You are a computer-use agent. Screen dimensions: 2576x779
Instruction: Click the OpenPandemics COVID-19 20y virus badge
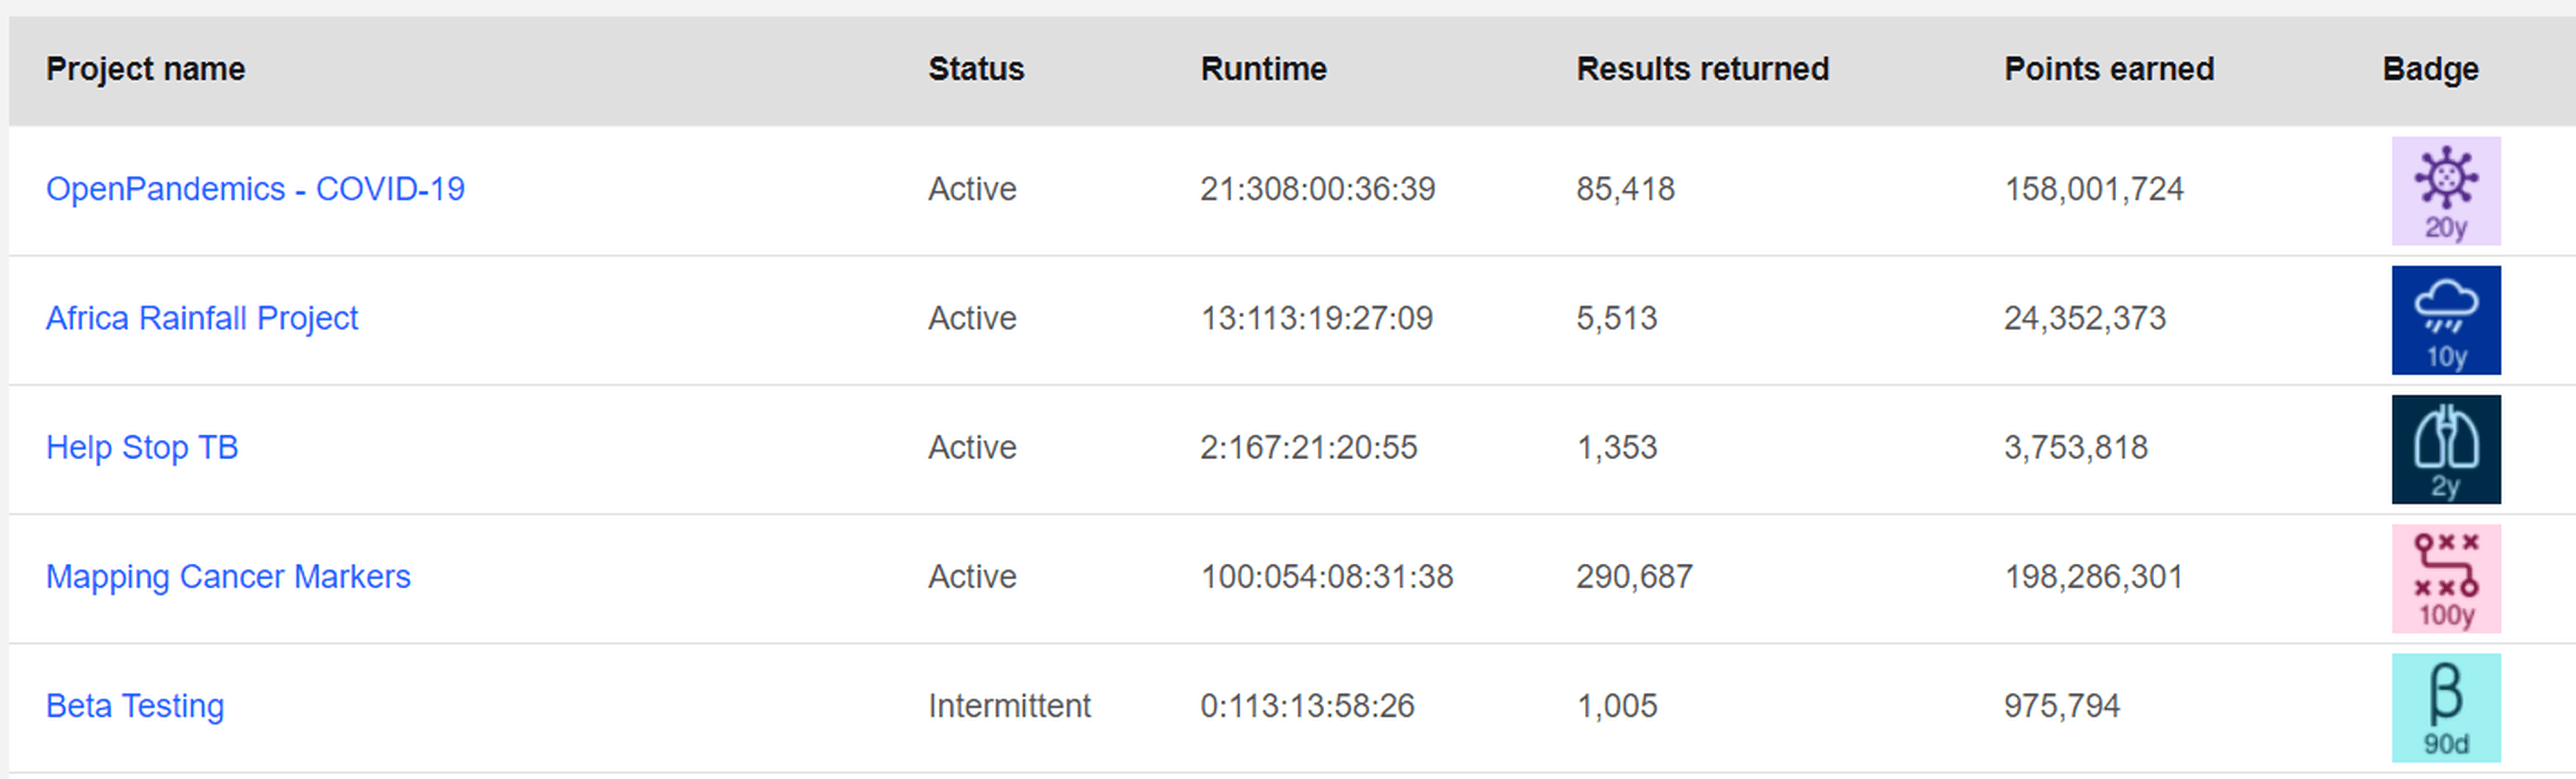(x=2446, y=191)
